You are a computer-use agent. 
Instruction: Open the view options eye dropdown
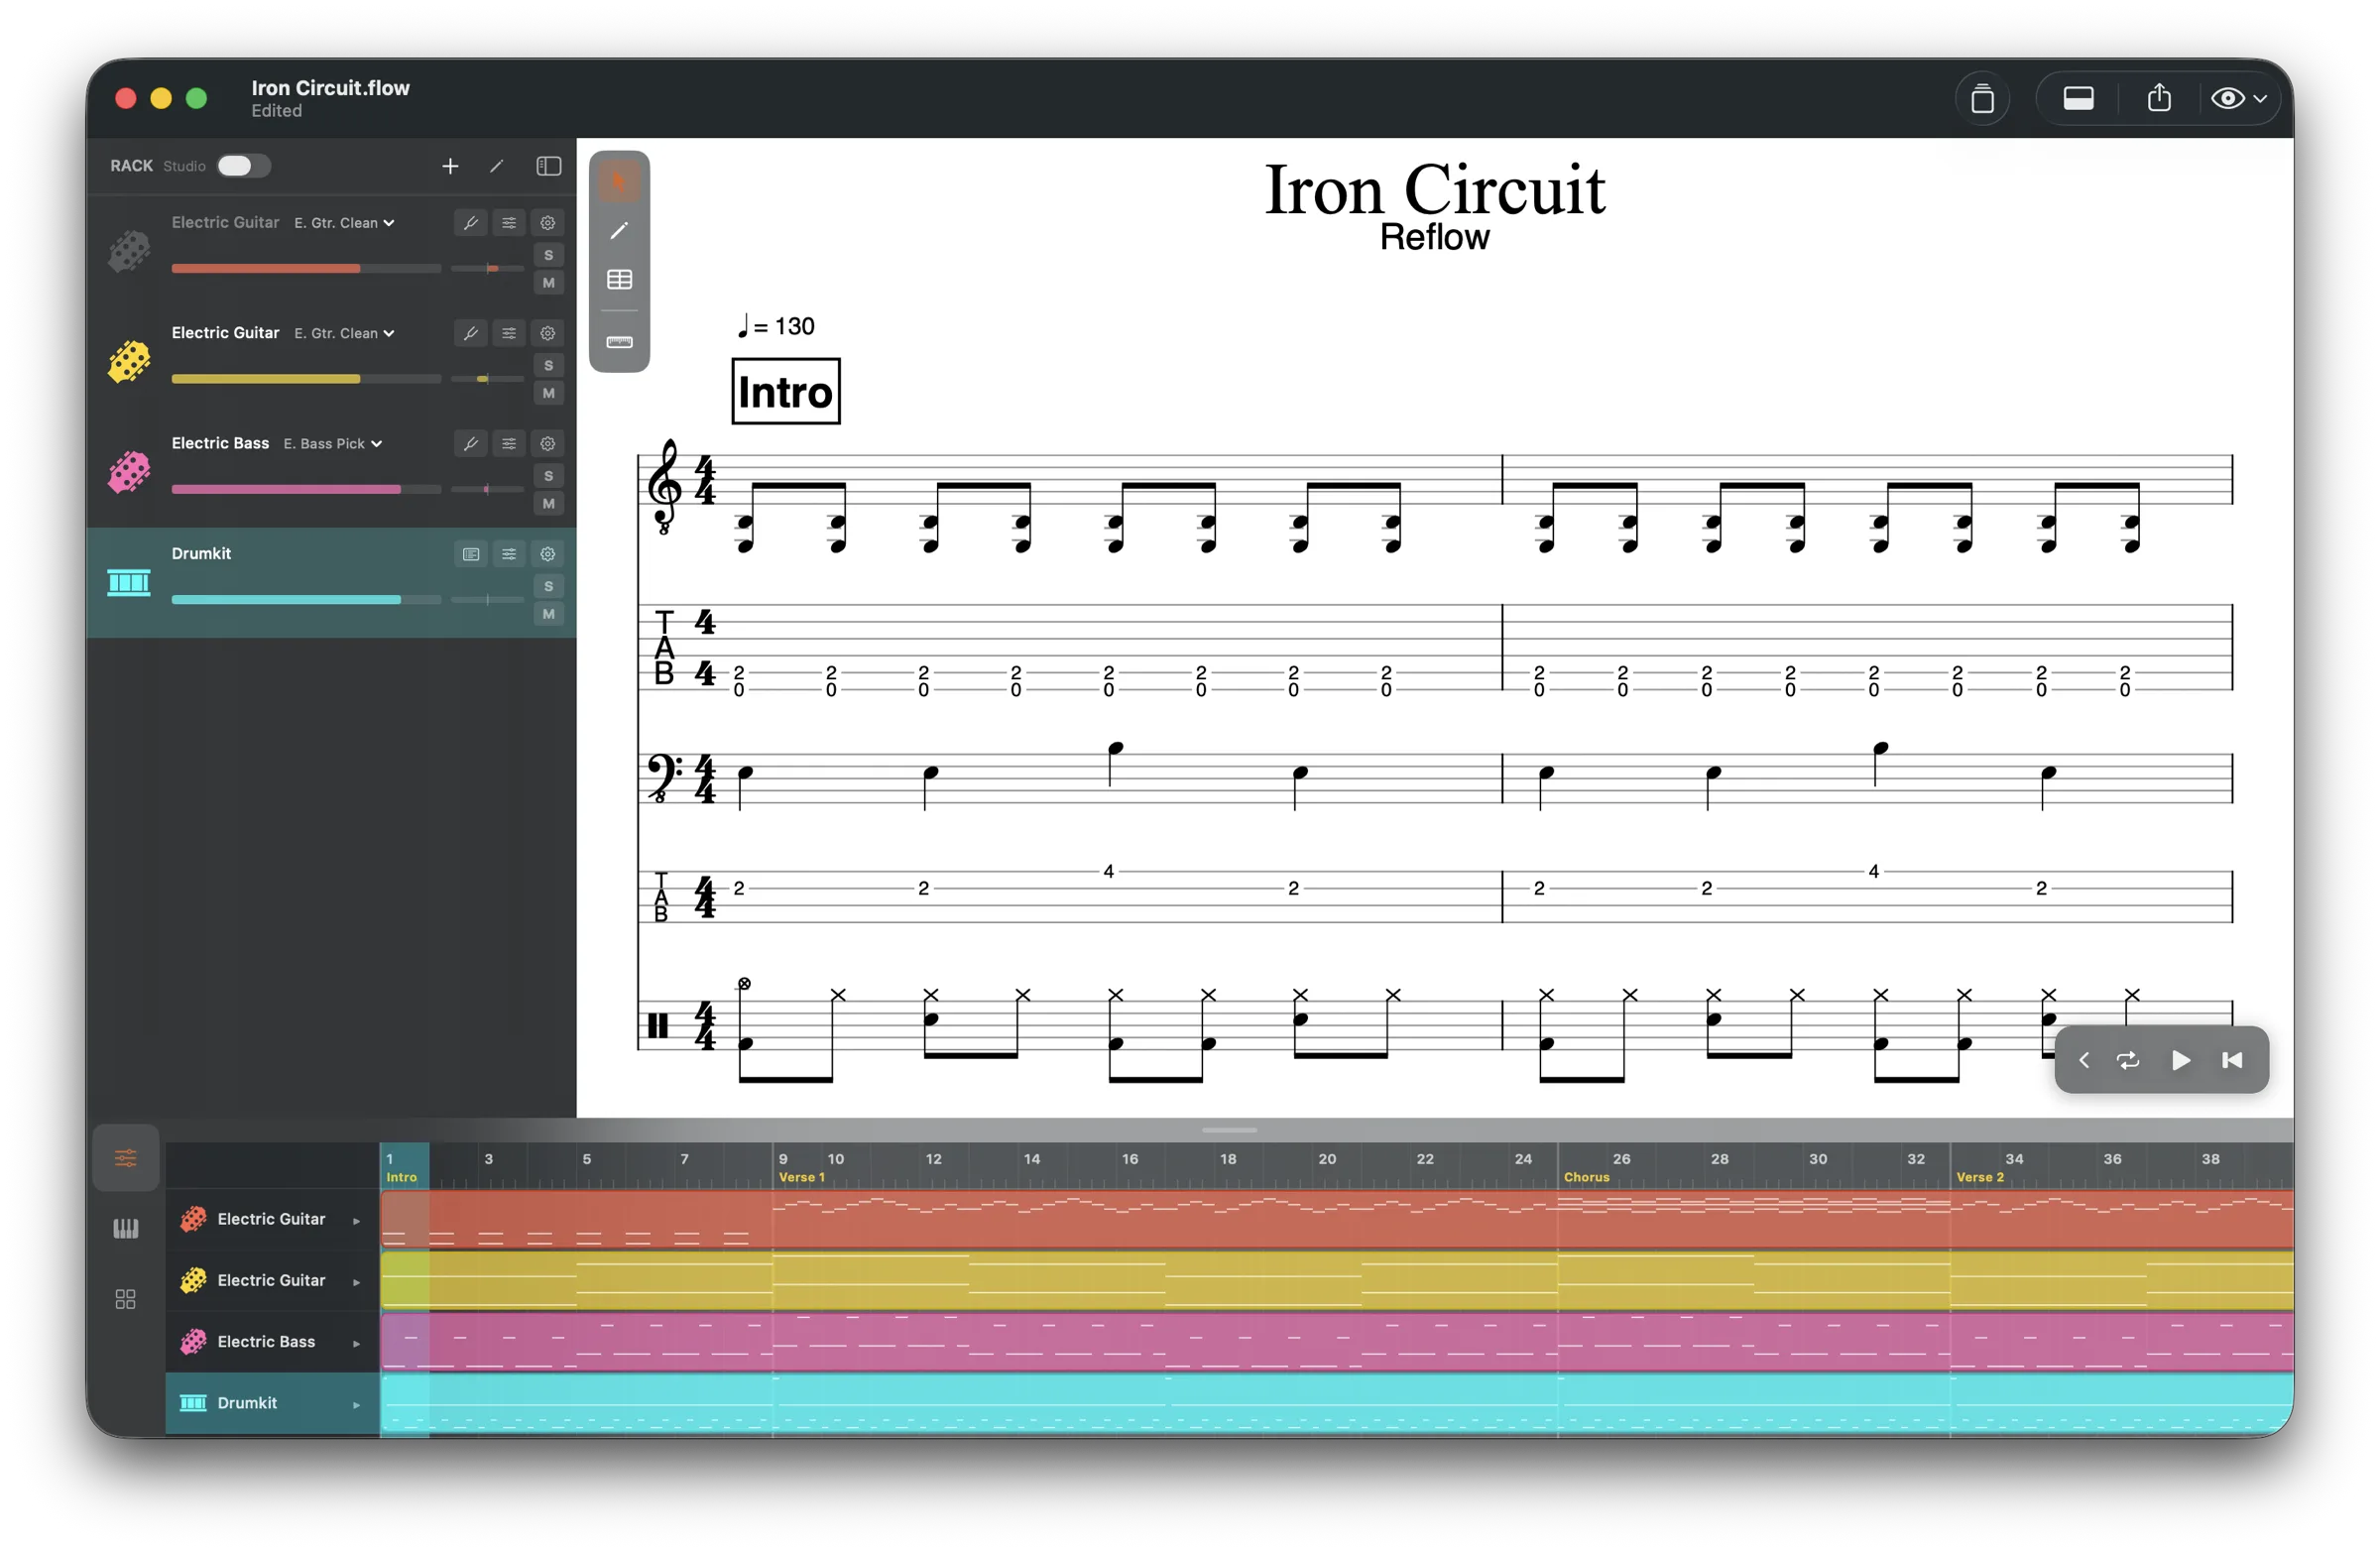tap(2238, 98)
